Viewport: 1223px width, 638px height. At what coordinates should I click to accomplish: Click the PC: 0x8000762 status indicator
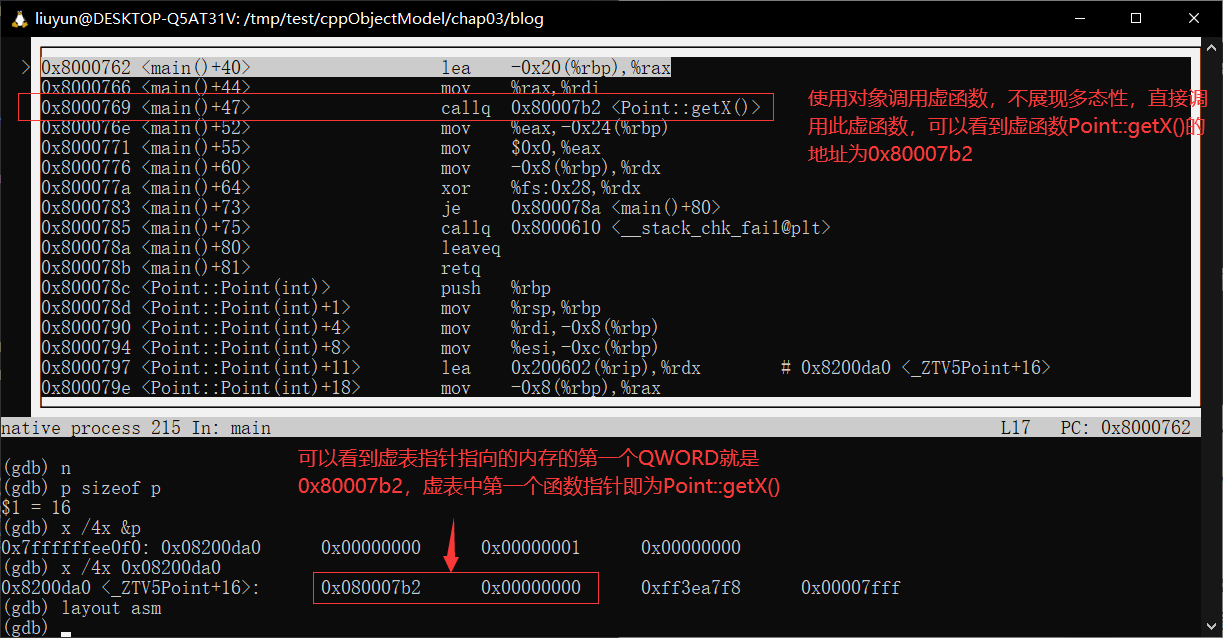coord(1125,428)
